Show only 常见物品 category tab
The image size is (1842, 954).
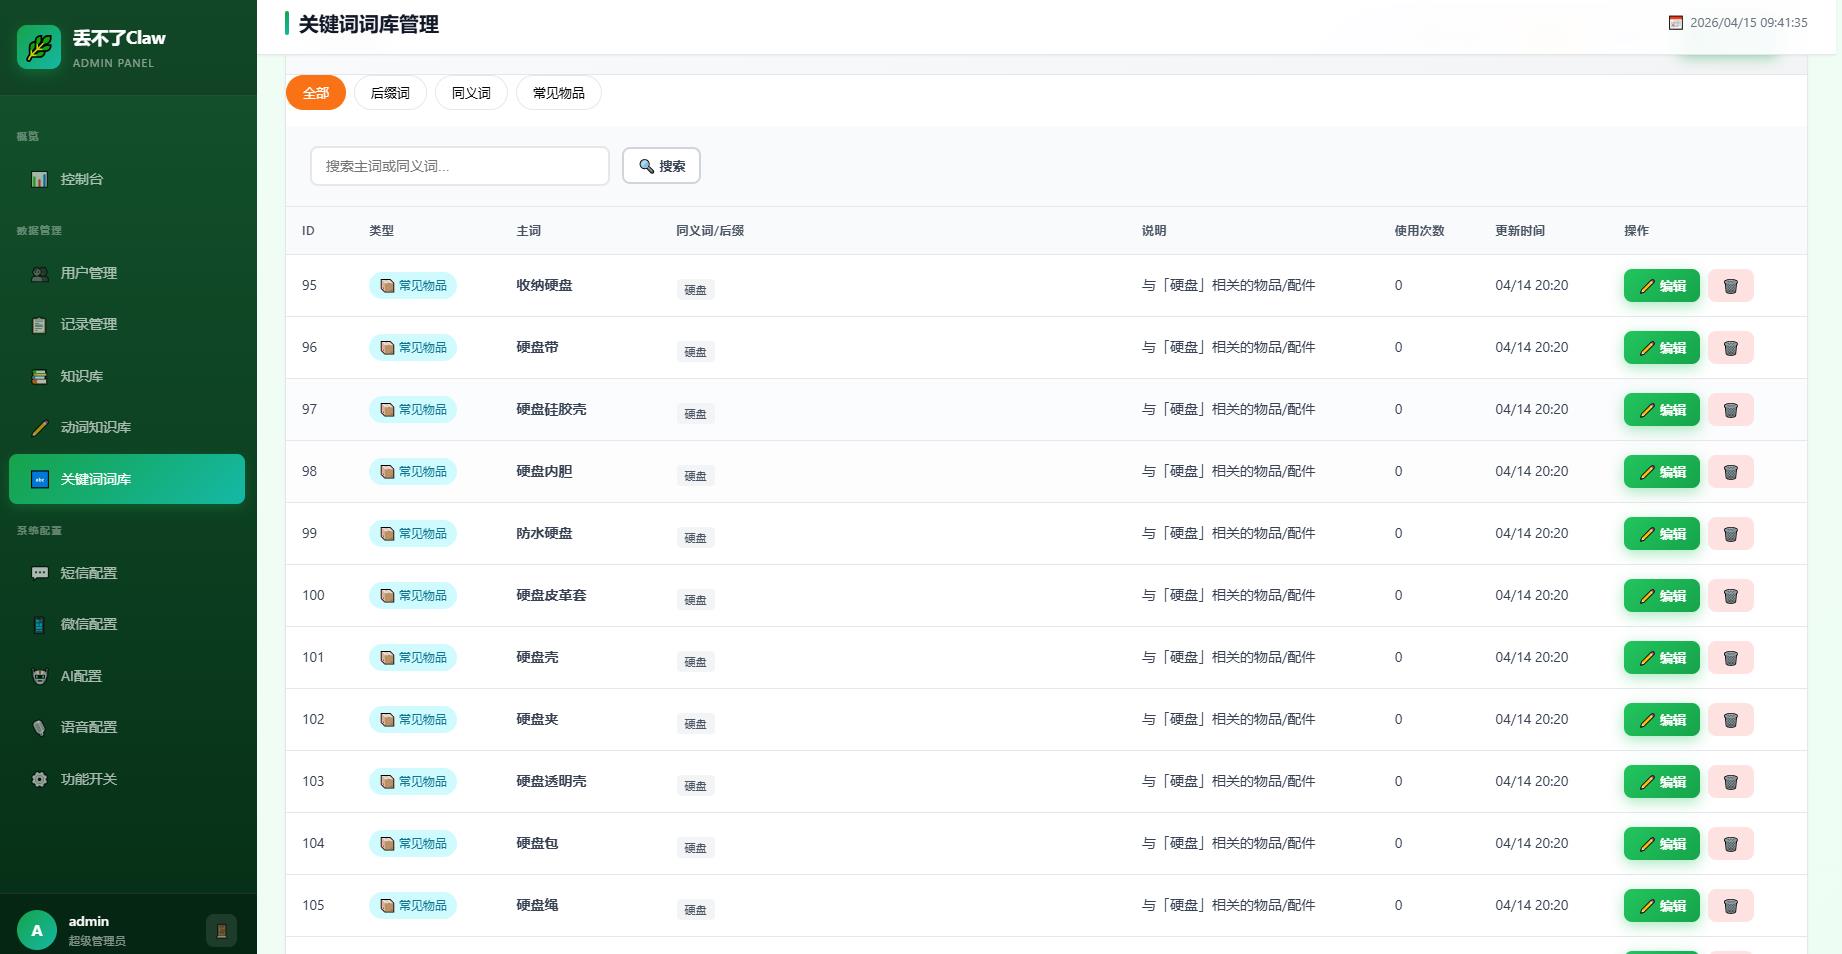(558, 93)
